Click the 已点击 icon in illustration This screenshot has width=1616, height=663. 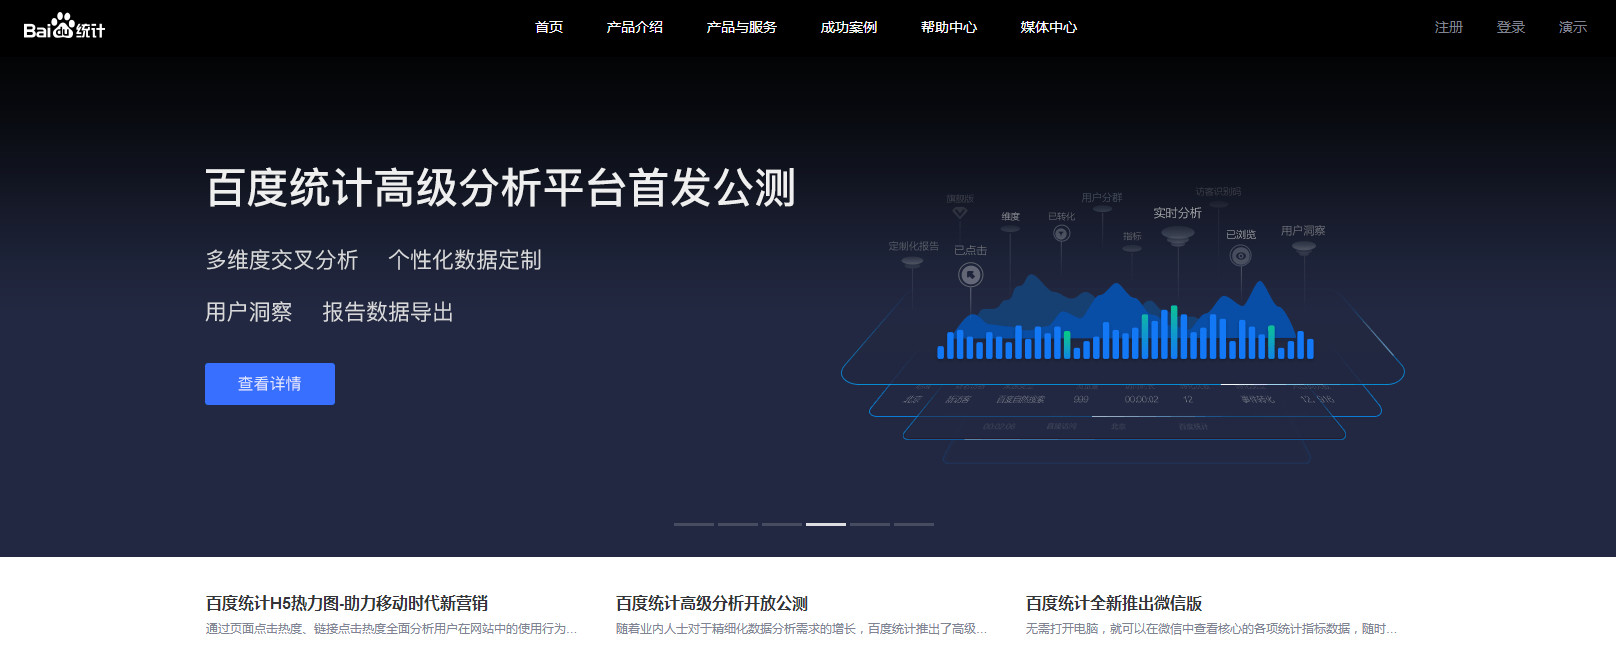(x=971, y=274)
